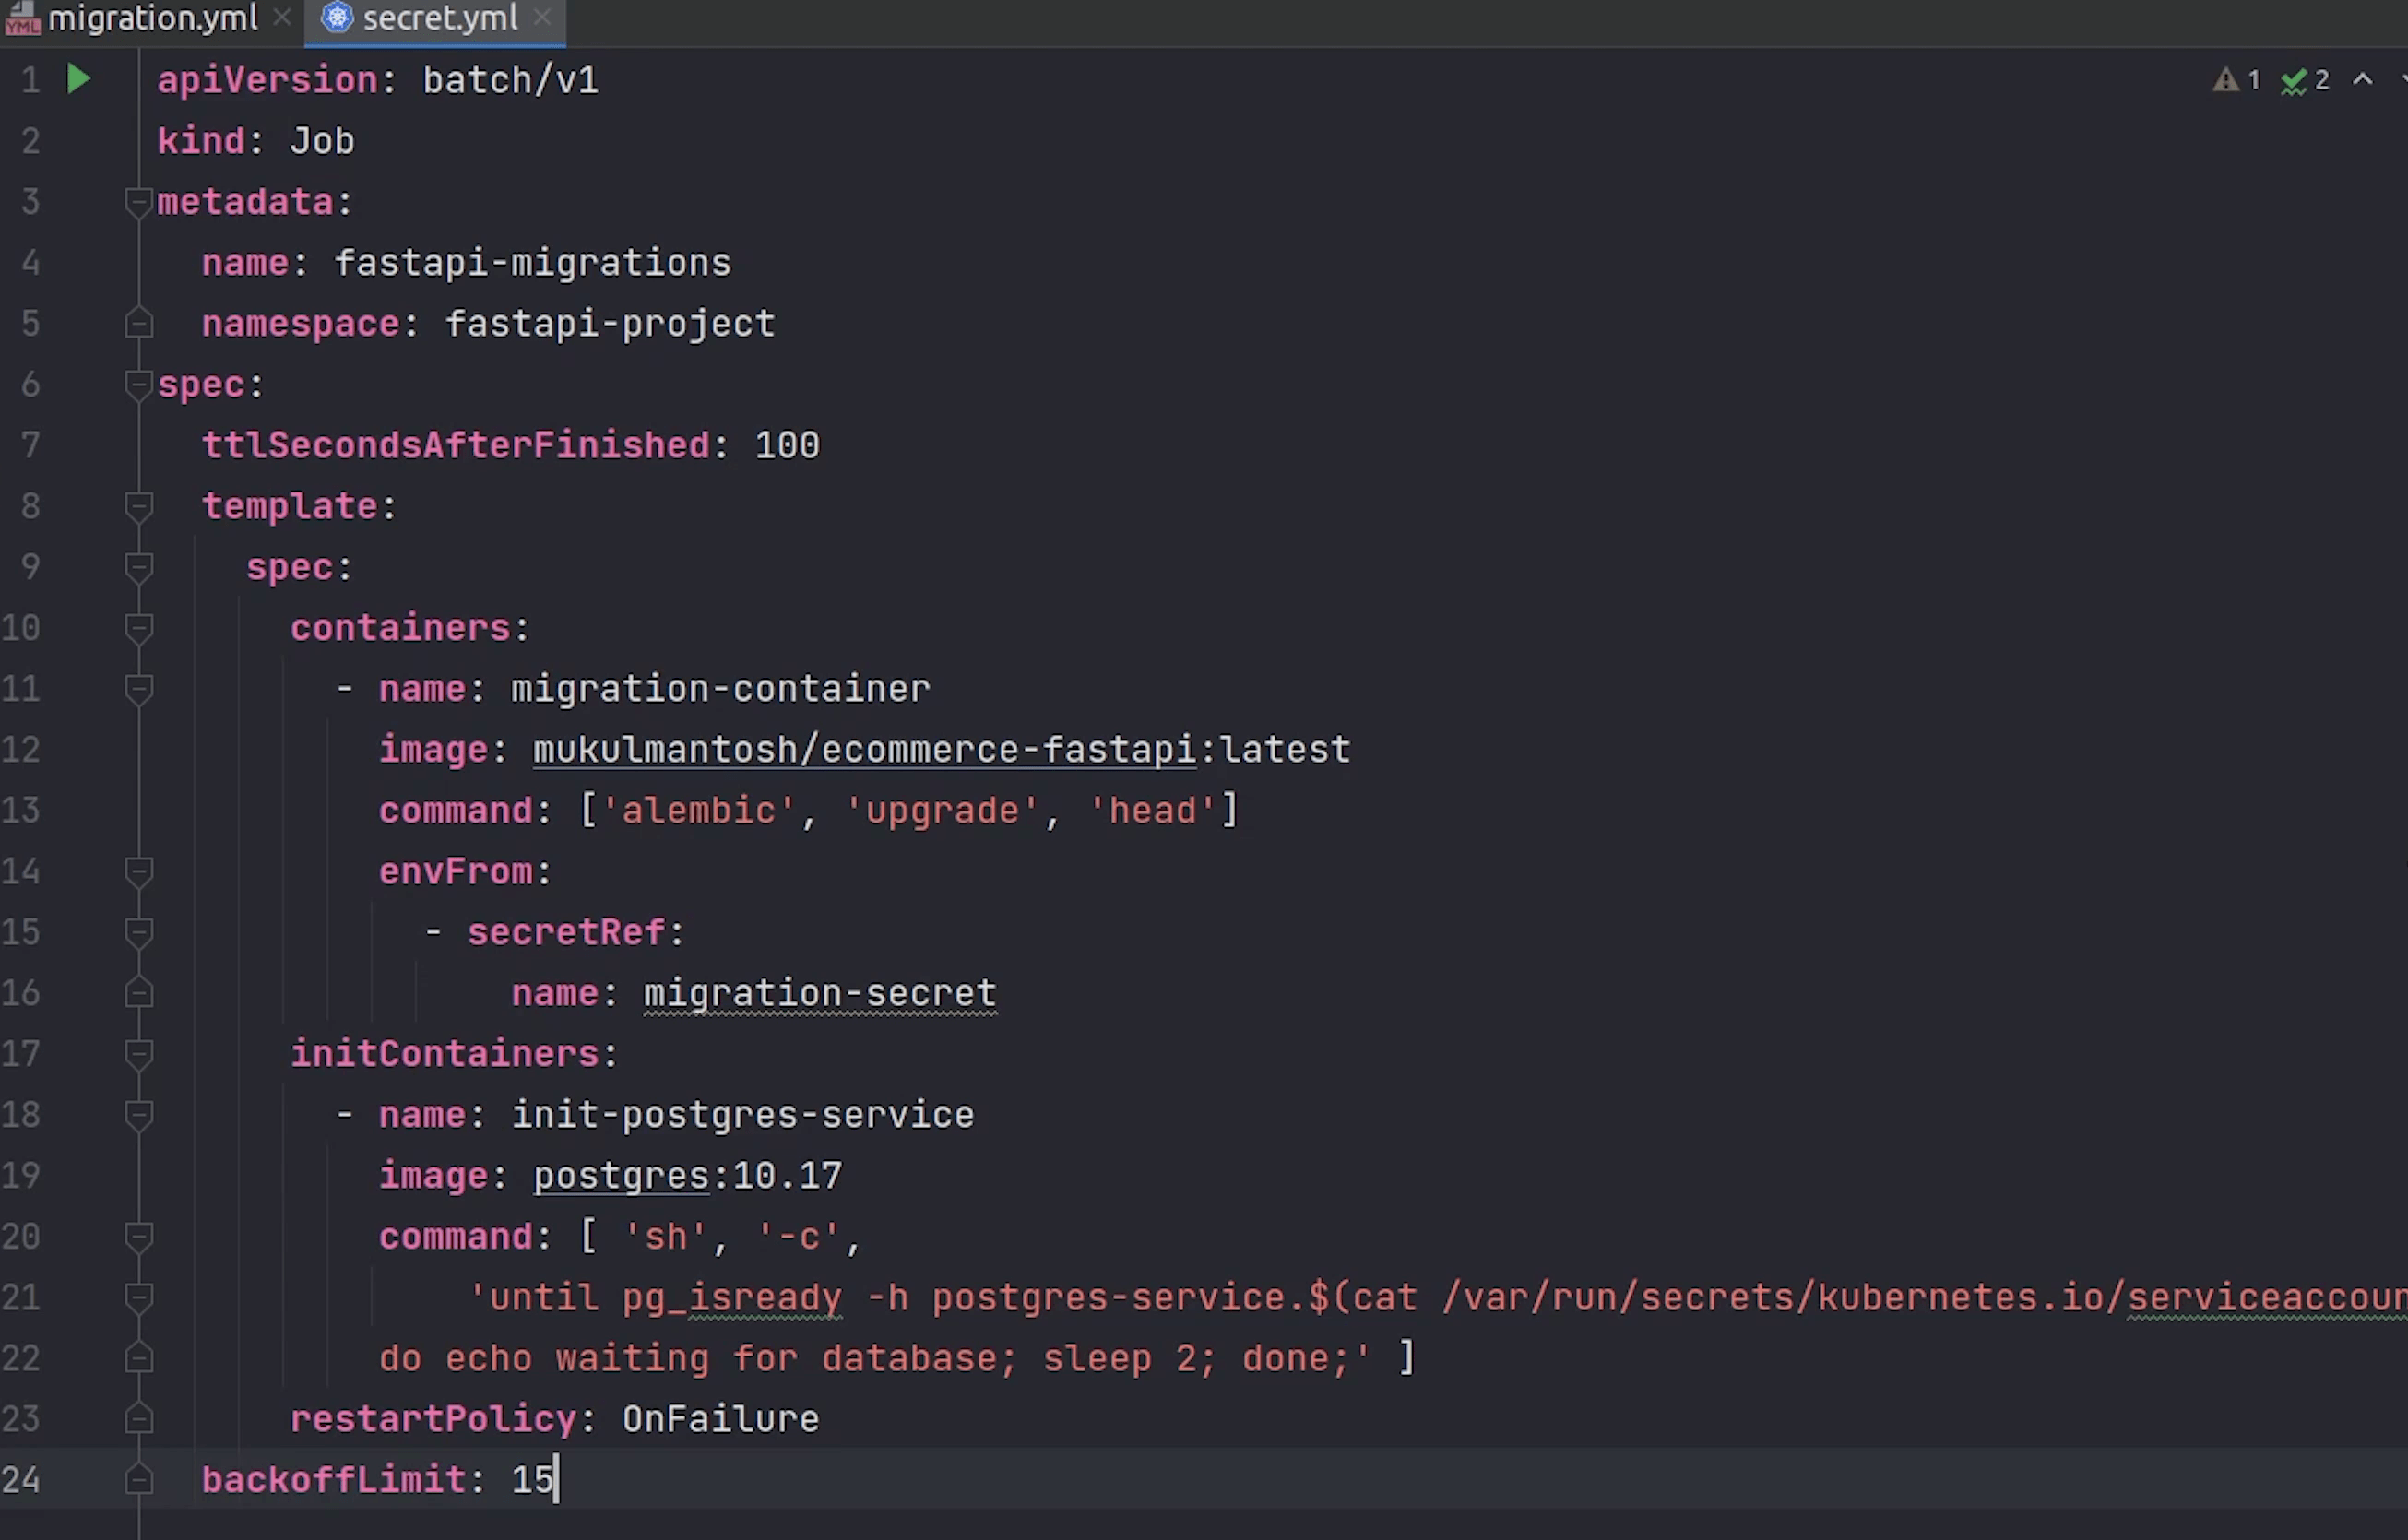Open the mukulmantosh/ecommerce-fastapi image link
The image size is (2408, 1540).
coord(864,750)
